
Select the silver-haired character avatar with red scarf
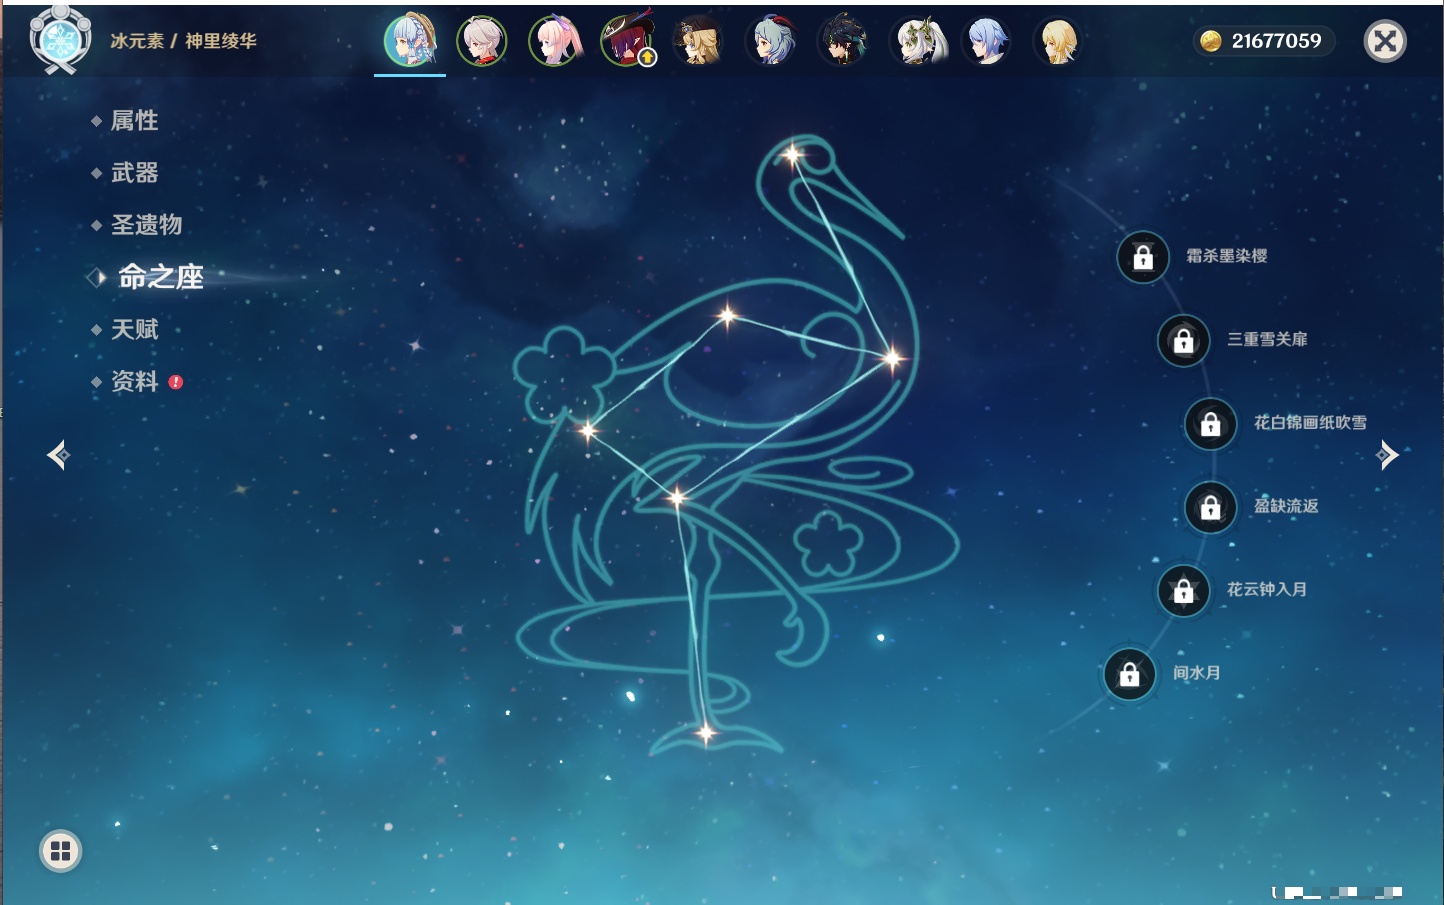[x=482, y=42]
